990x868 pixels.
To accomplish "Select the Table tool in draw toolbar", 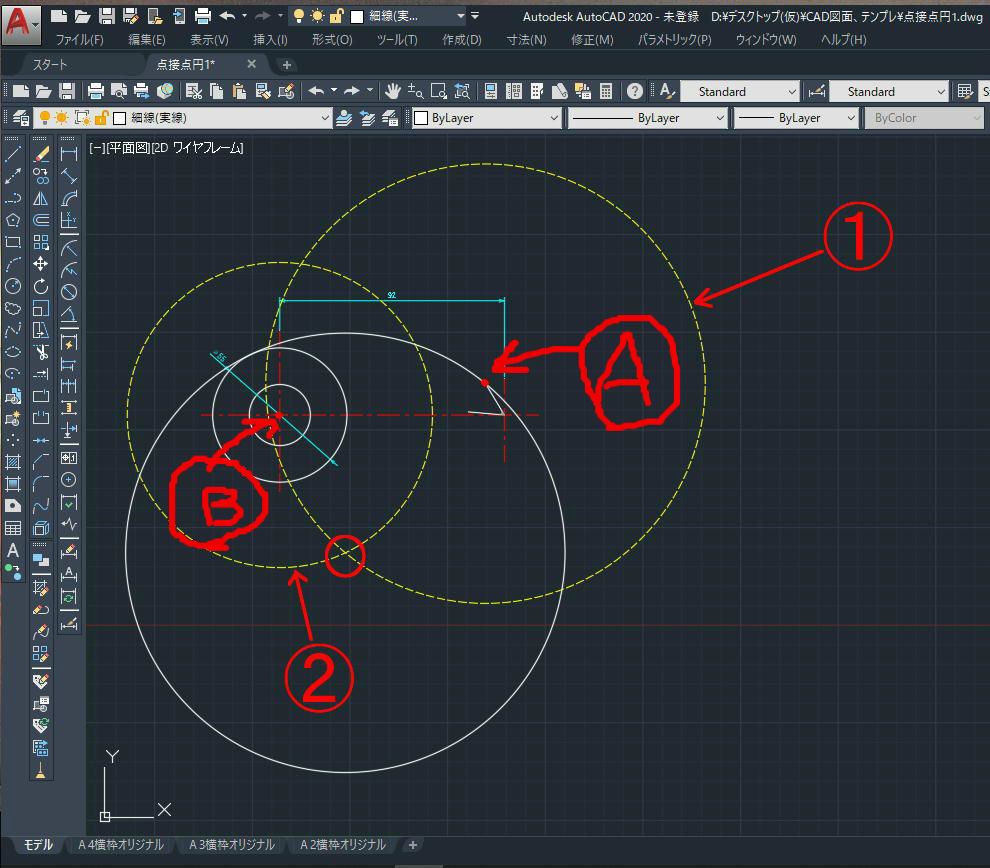I will pos(13,528).
